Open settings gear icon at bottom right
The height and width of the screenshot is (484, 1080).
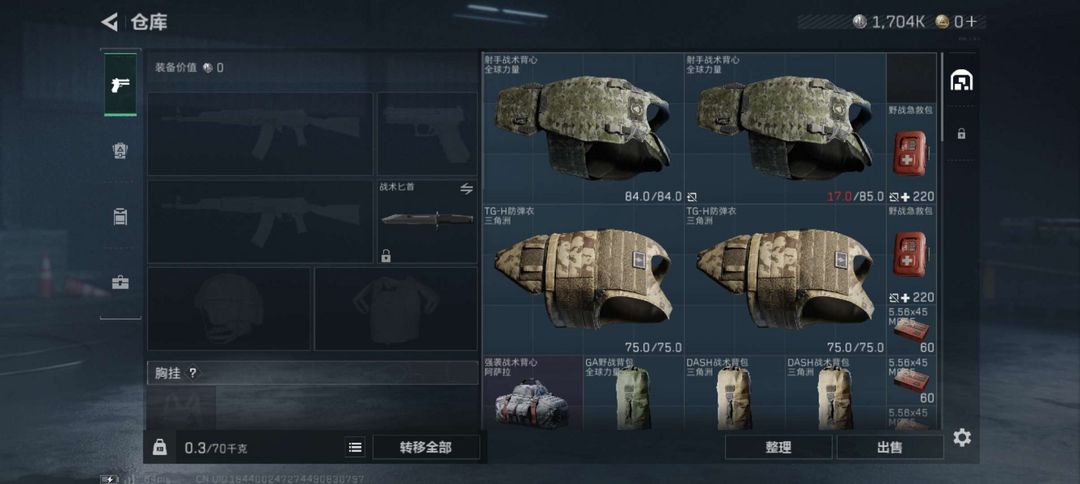[962, 437]
